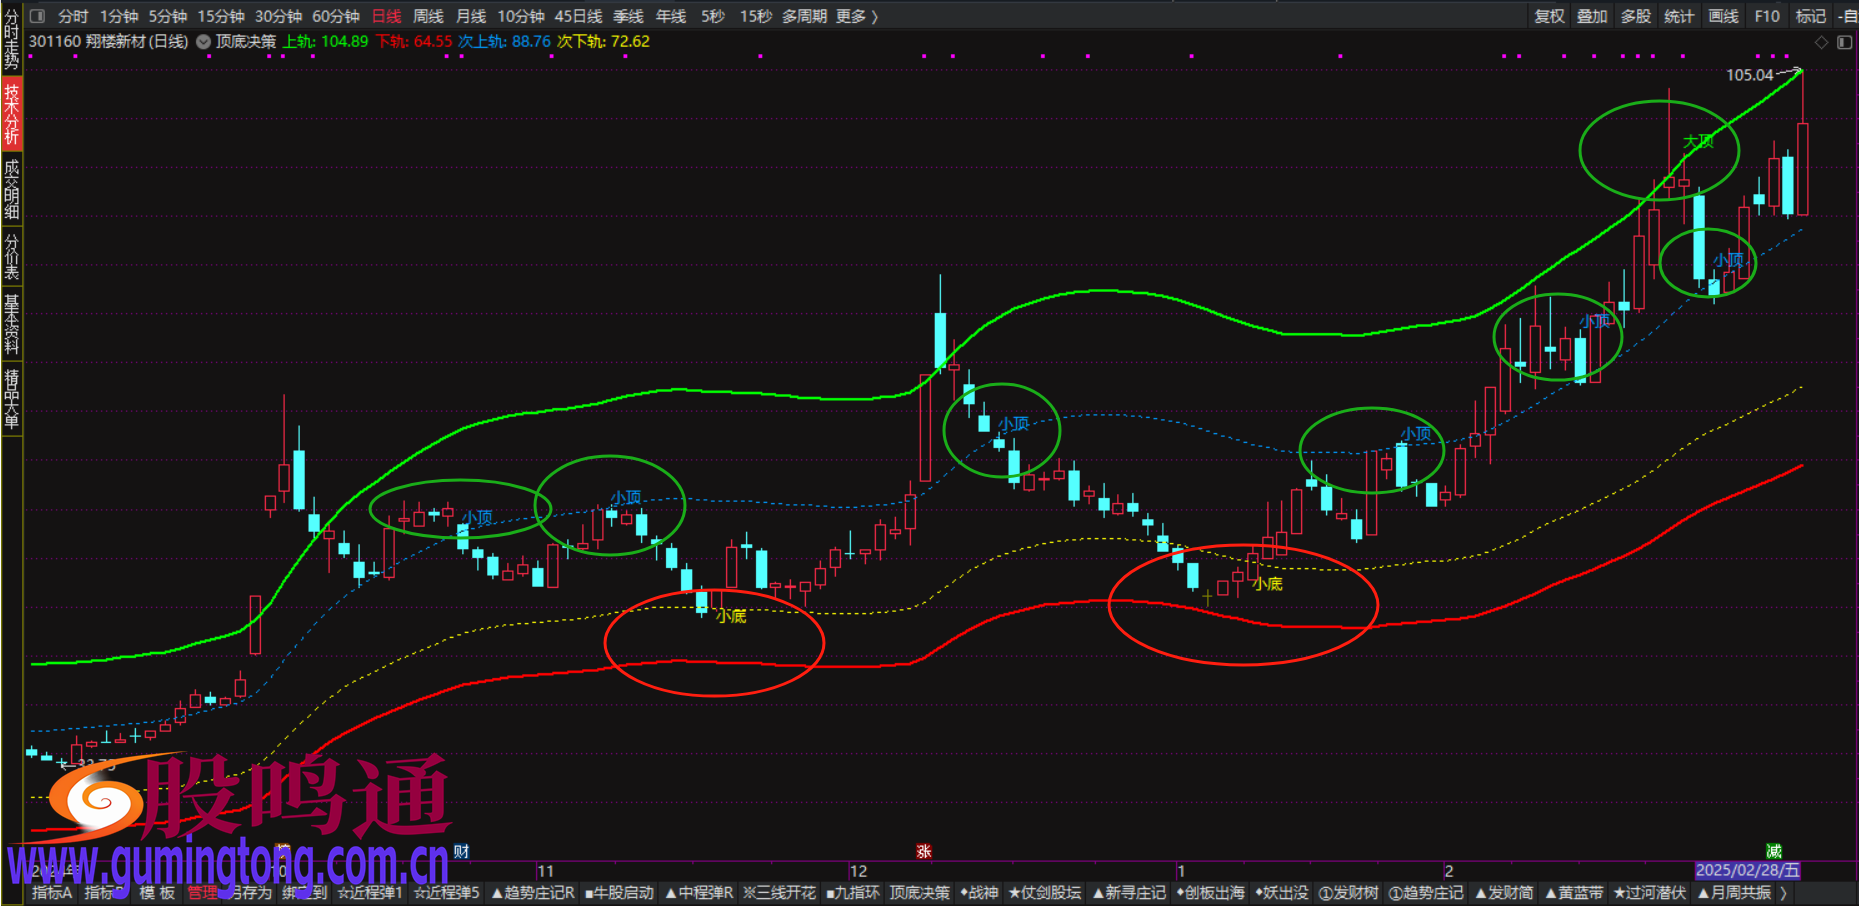Image resolution: width=1859 pixels, height=906 pixels.
Task: Open the 画线 drawing tool
Action: [x=1723, y=16]
